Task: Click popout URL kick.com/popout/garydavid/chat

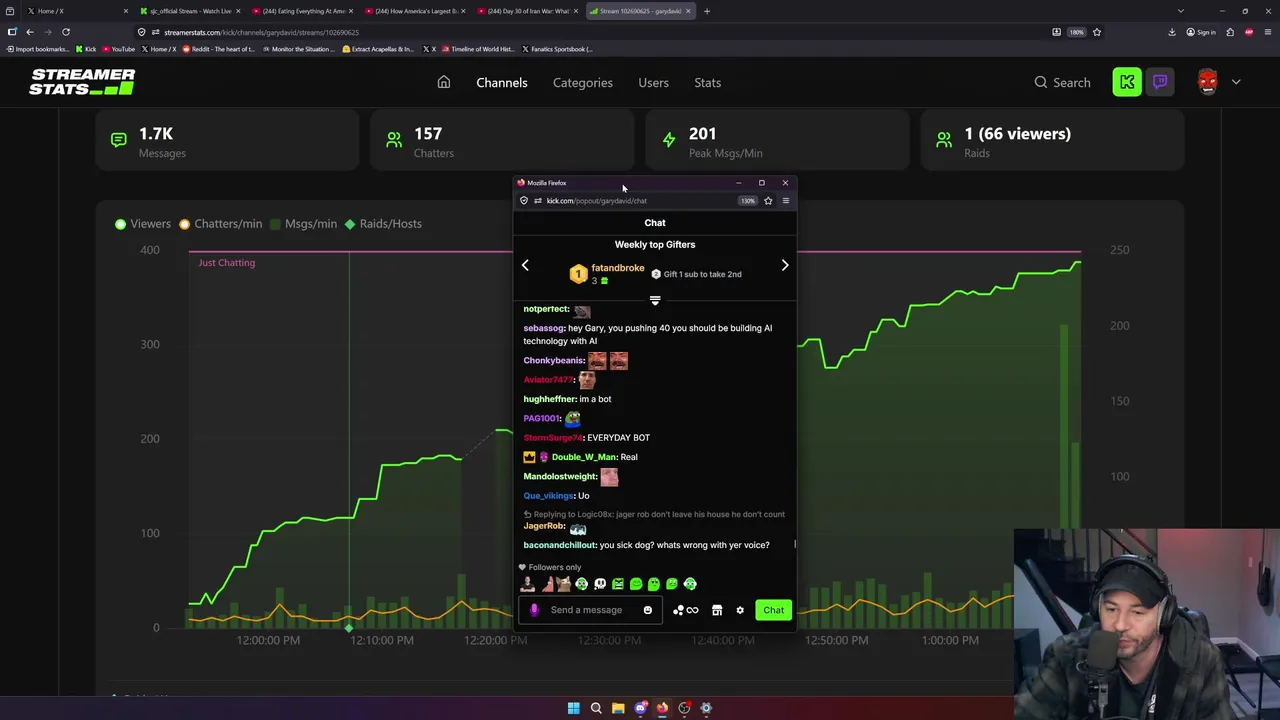Action: click(x=597, y=201)
